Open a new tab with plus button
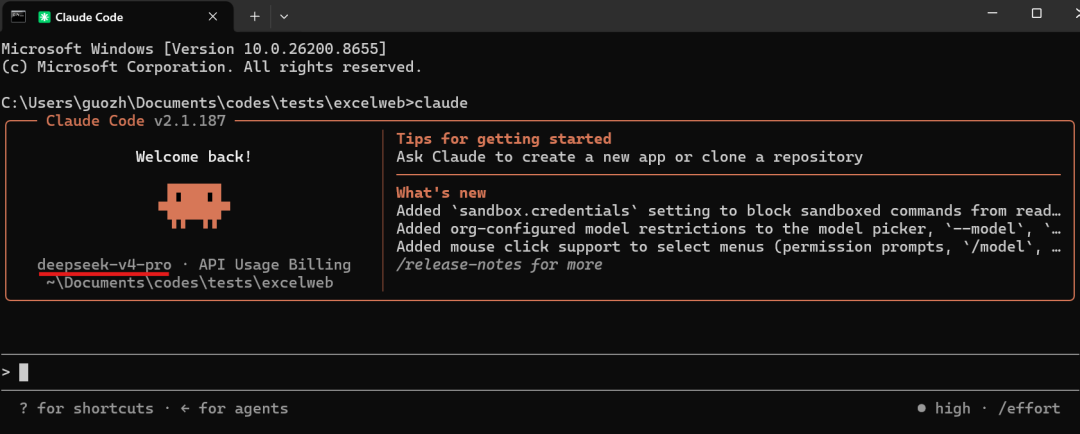Image resolution: width=1080 pixels, height=434 pixels. click(x=254, y=16)
